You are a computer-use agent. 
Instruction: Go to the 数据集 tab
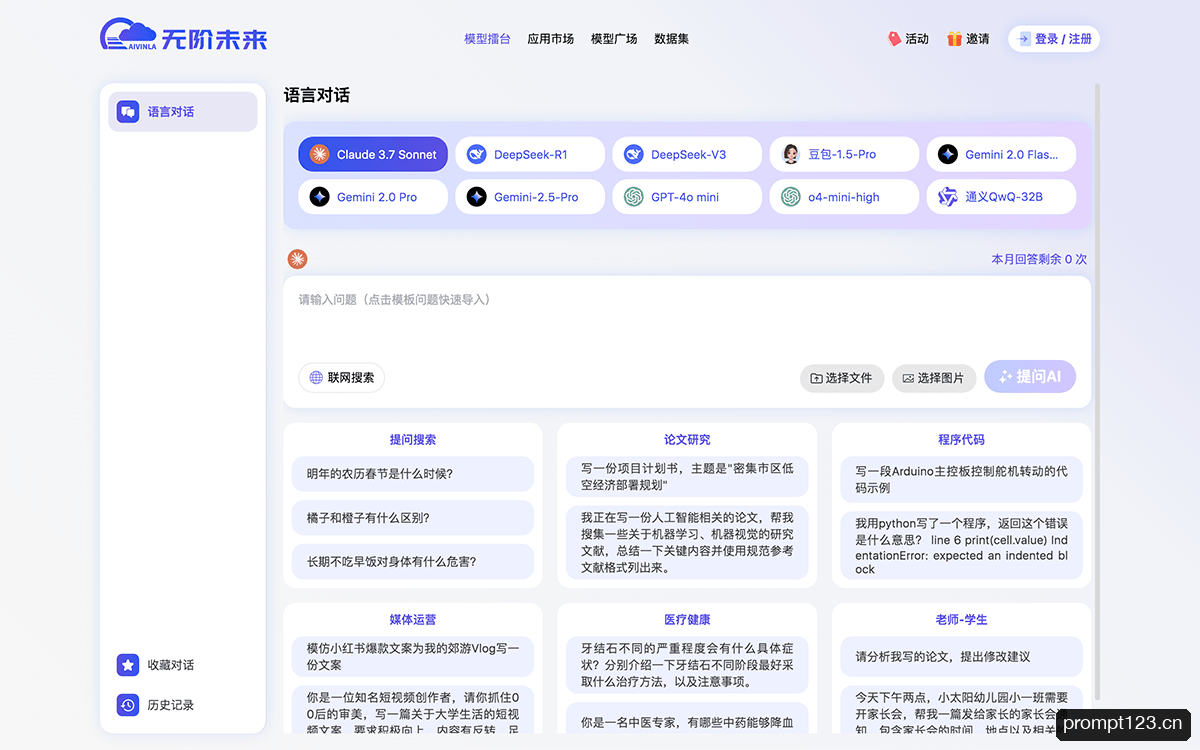click(671, 39)
